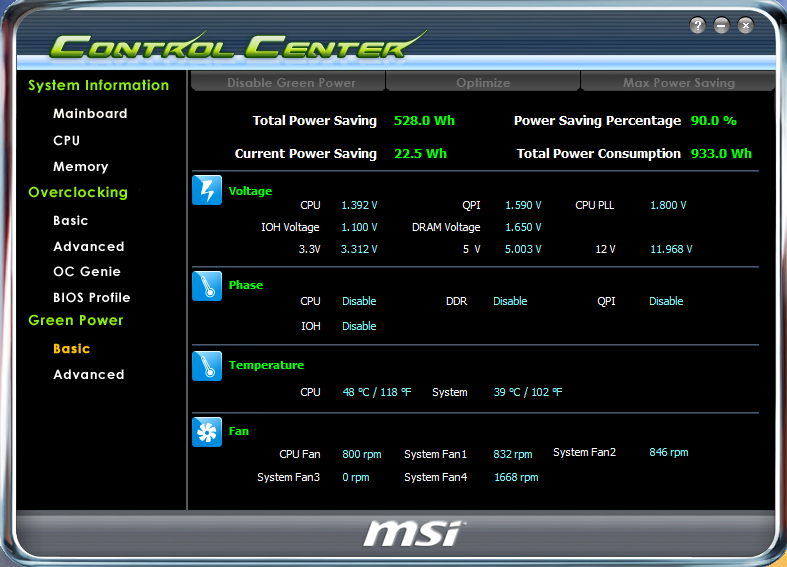787x567 pixels.
Task: Select the highlighted Basic under Green Power
Action: point(72,349)
